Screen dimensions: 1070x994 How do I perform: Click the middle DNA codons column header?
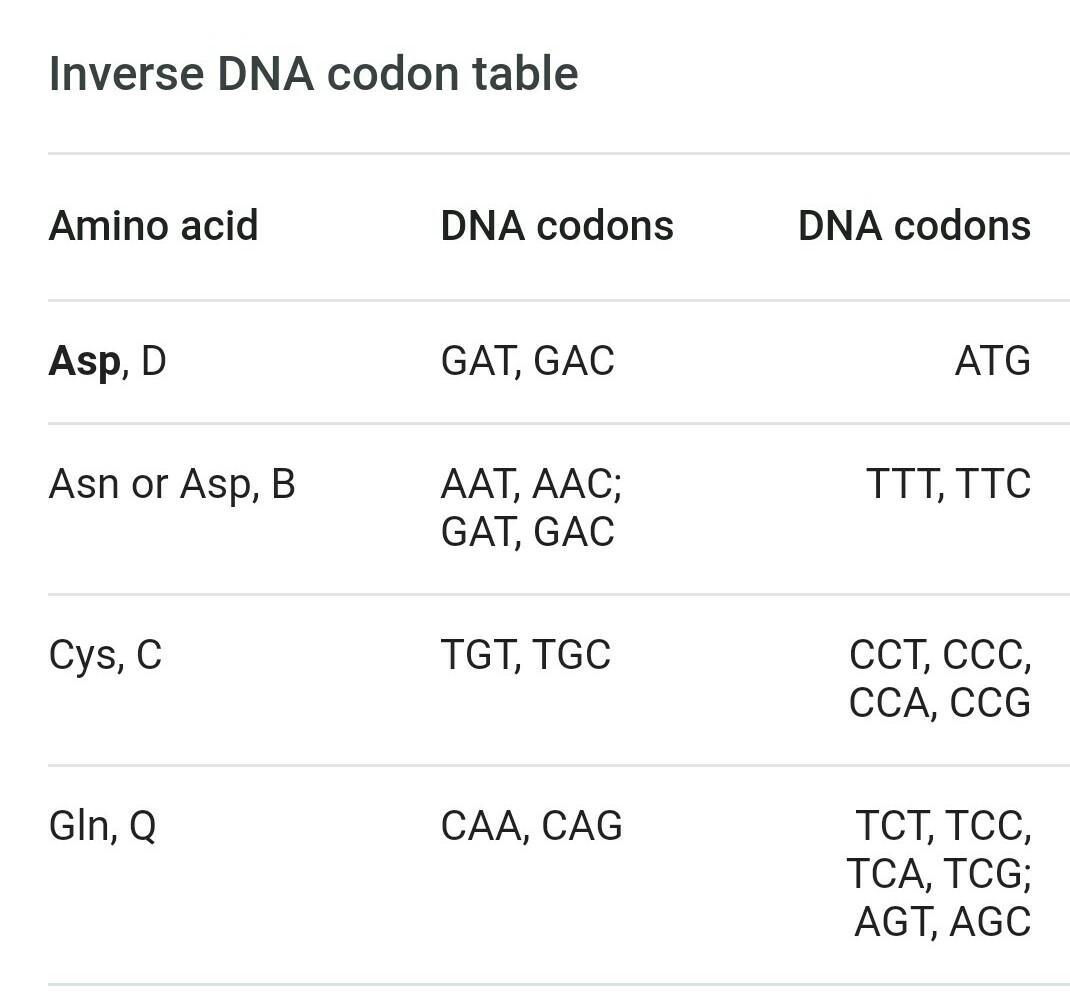(x=557, y=226)
